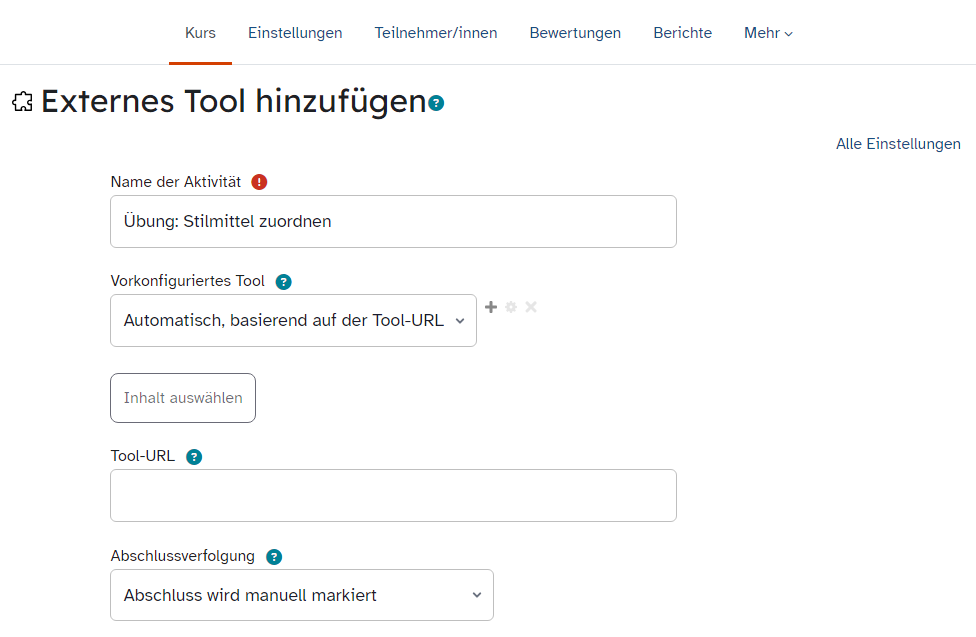The width and height of the screenshot is (976, 637).
Task: Open the Einstellungen tab
Action: click(x=295, y=33)
